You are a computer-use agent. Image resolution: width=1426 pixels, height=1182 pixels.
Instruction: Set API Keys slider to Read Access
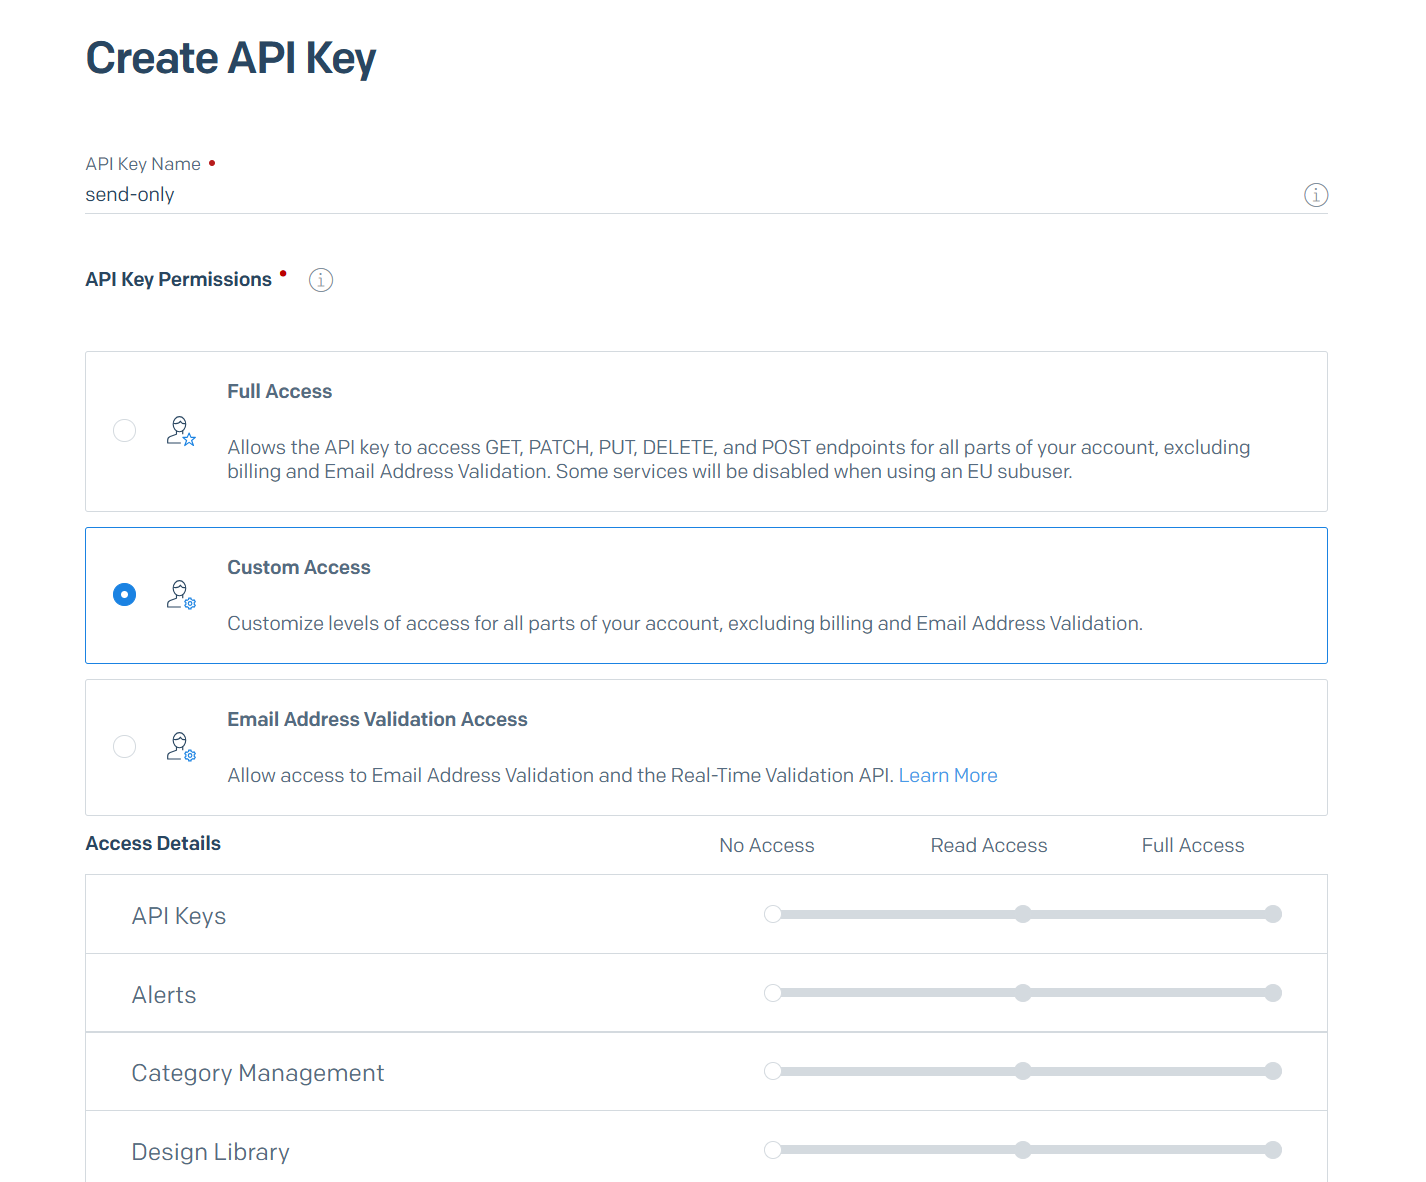1022,914
